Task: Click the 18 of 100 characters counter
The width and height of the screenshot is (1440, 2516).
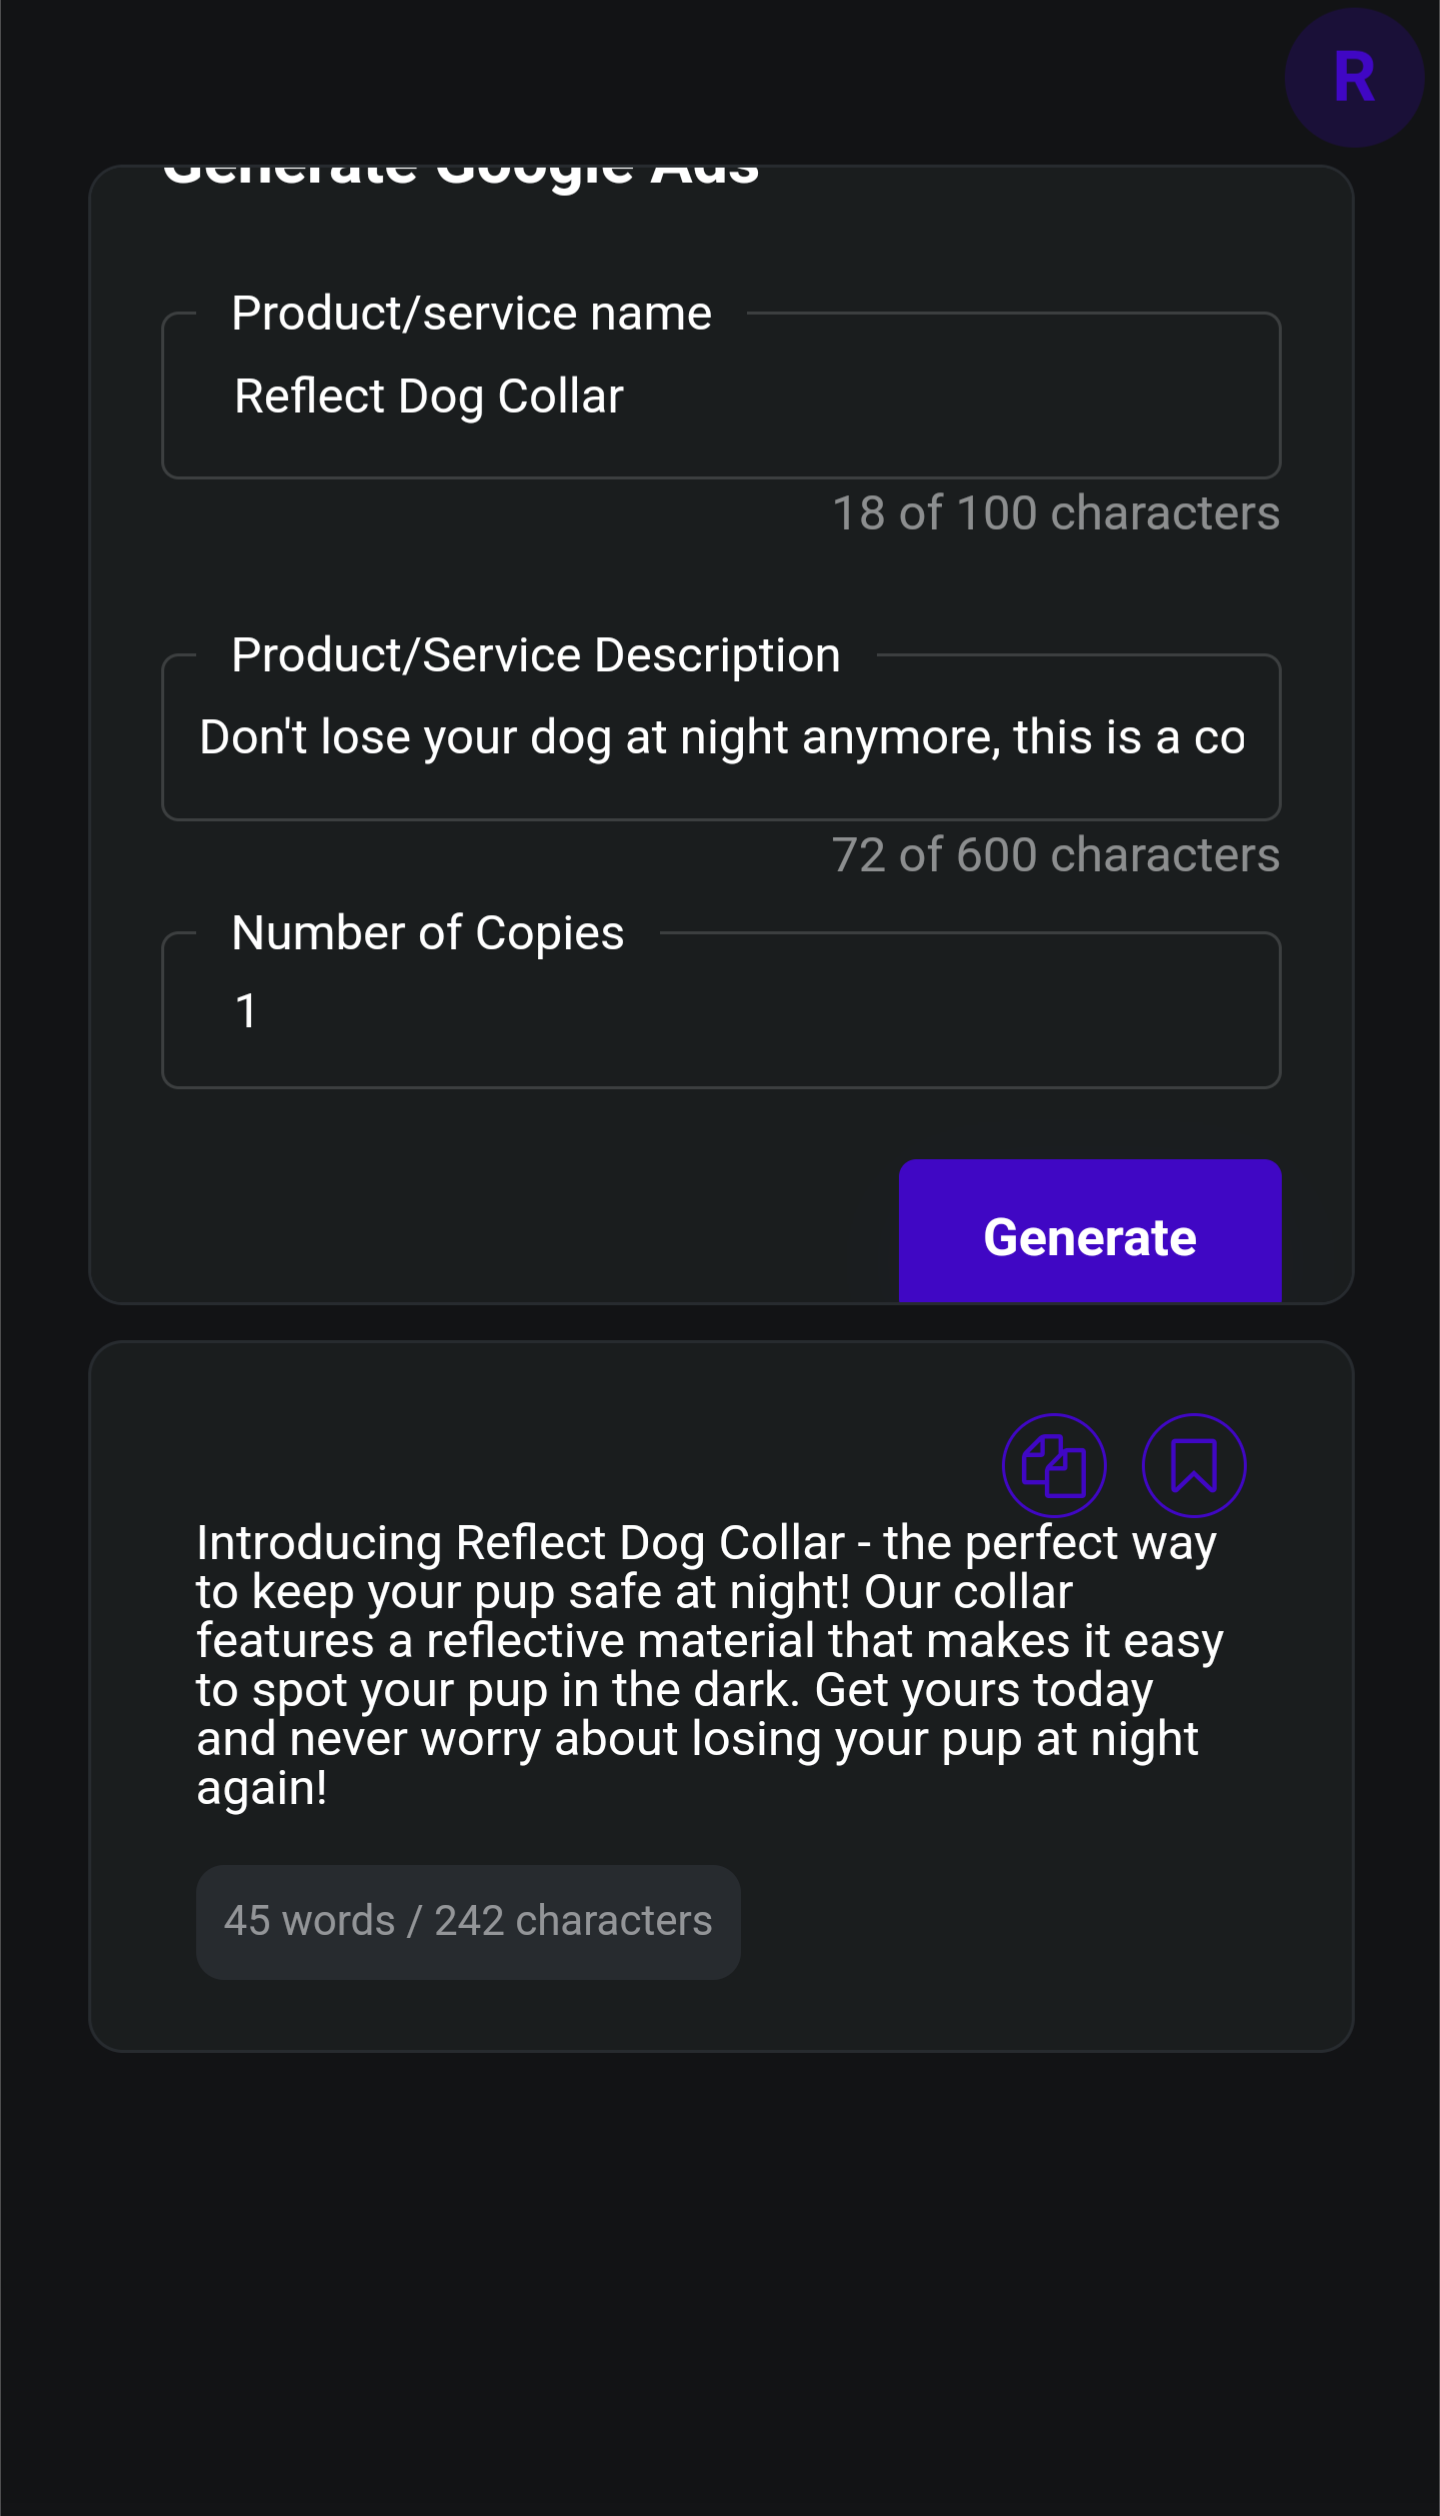Action: 1056,513
